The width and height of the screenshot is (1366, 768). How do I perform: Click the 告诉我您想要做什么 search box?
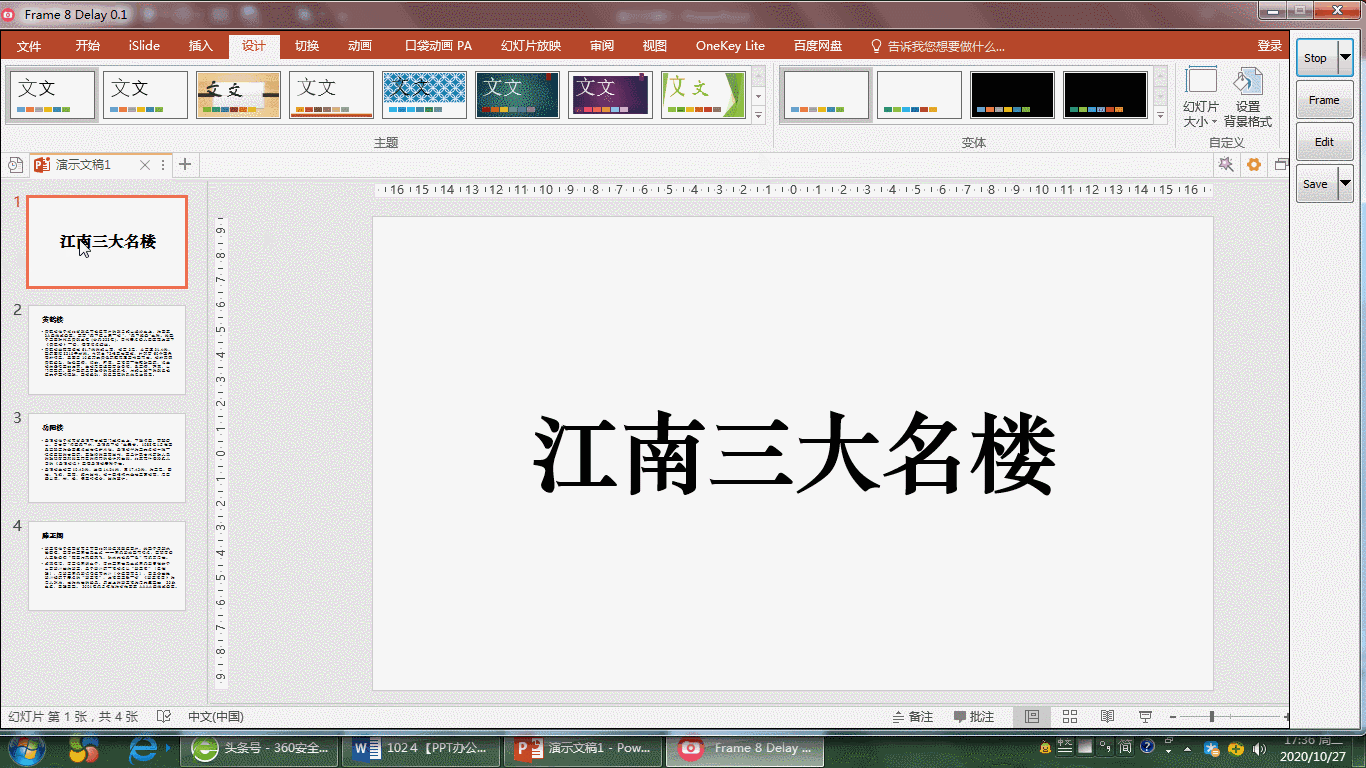point(938,46)
